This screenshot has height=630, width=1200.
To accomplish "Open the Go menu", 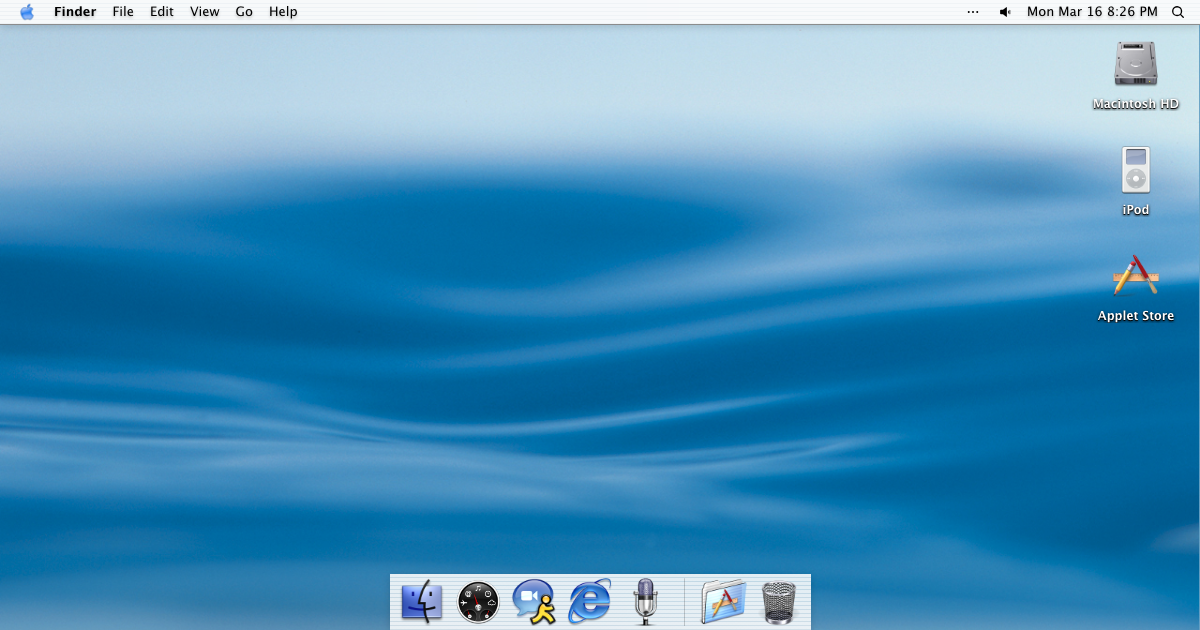I will 244,12.
